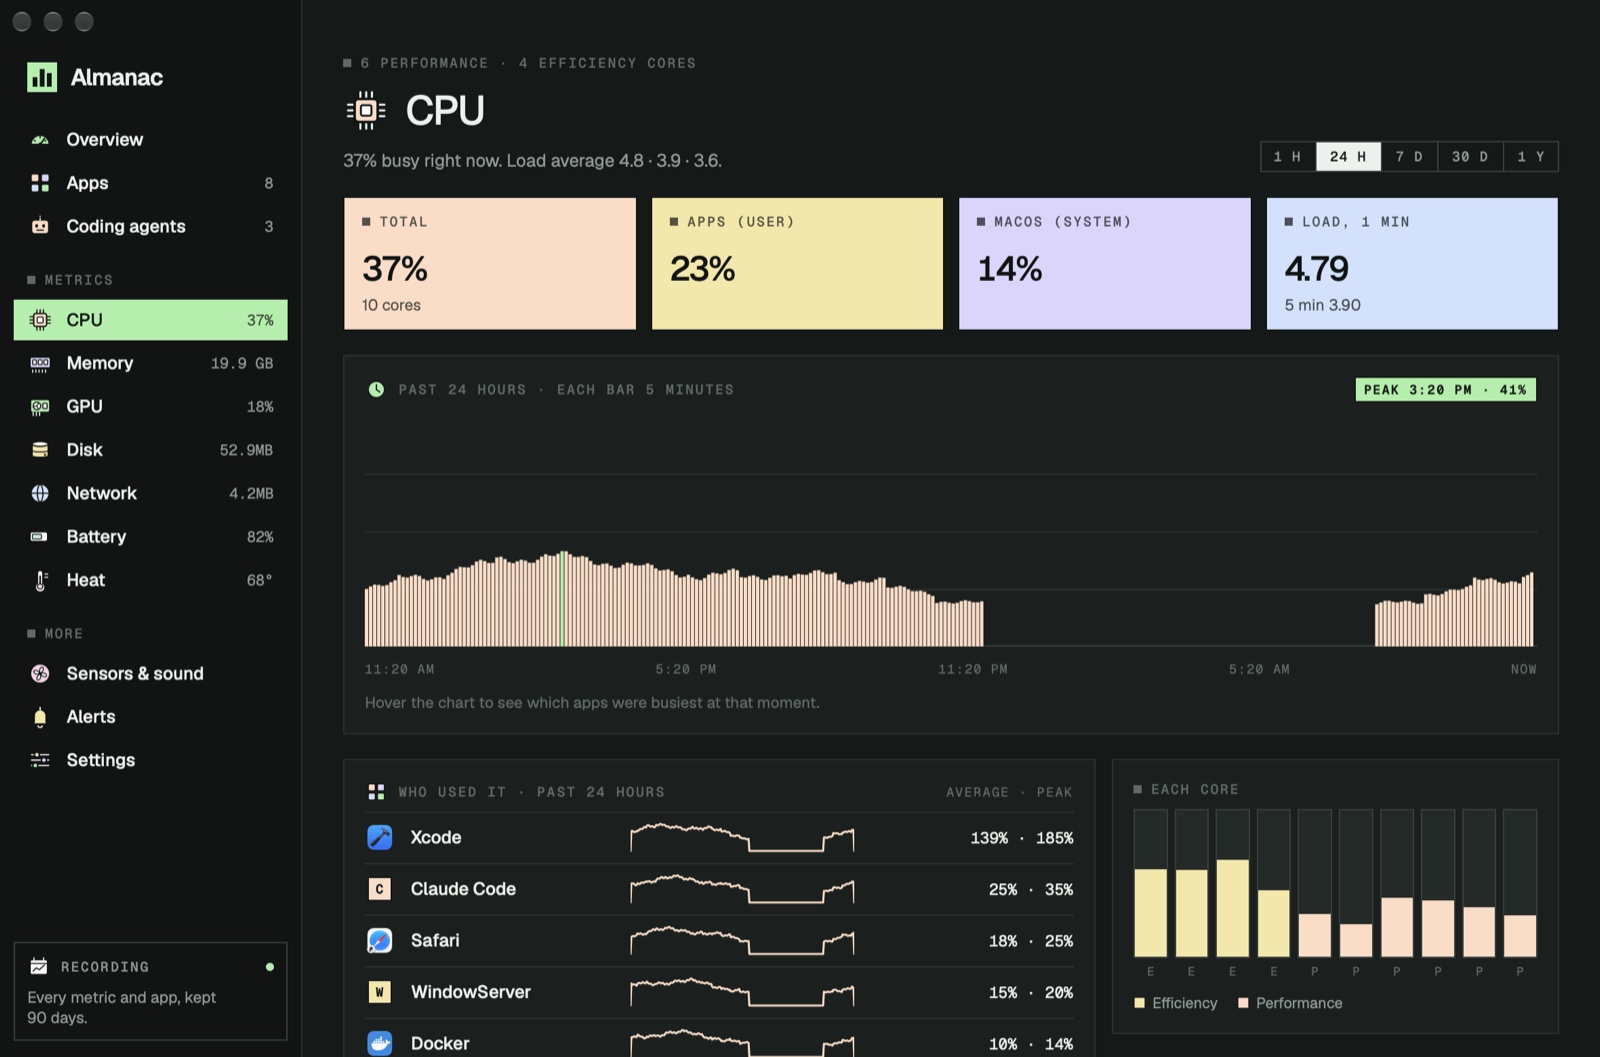This screenshot has width=1600, height=1057.
Task: Click the Xcode app icon
Action: click(x=379, y=837)
